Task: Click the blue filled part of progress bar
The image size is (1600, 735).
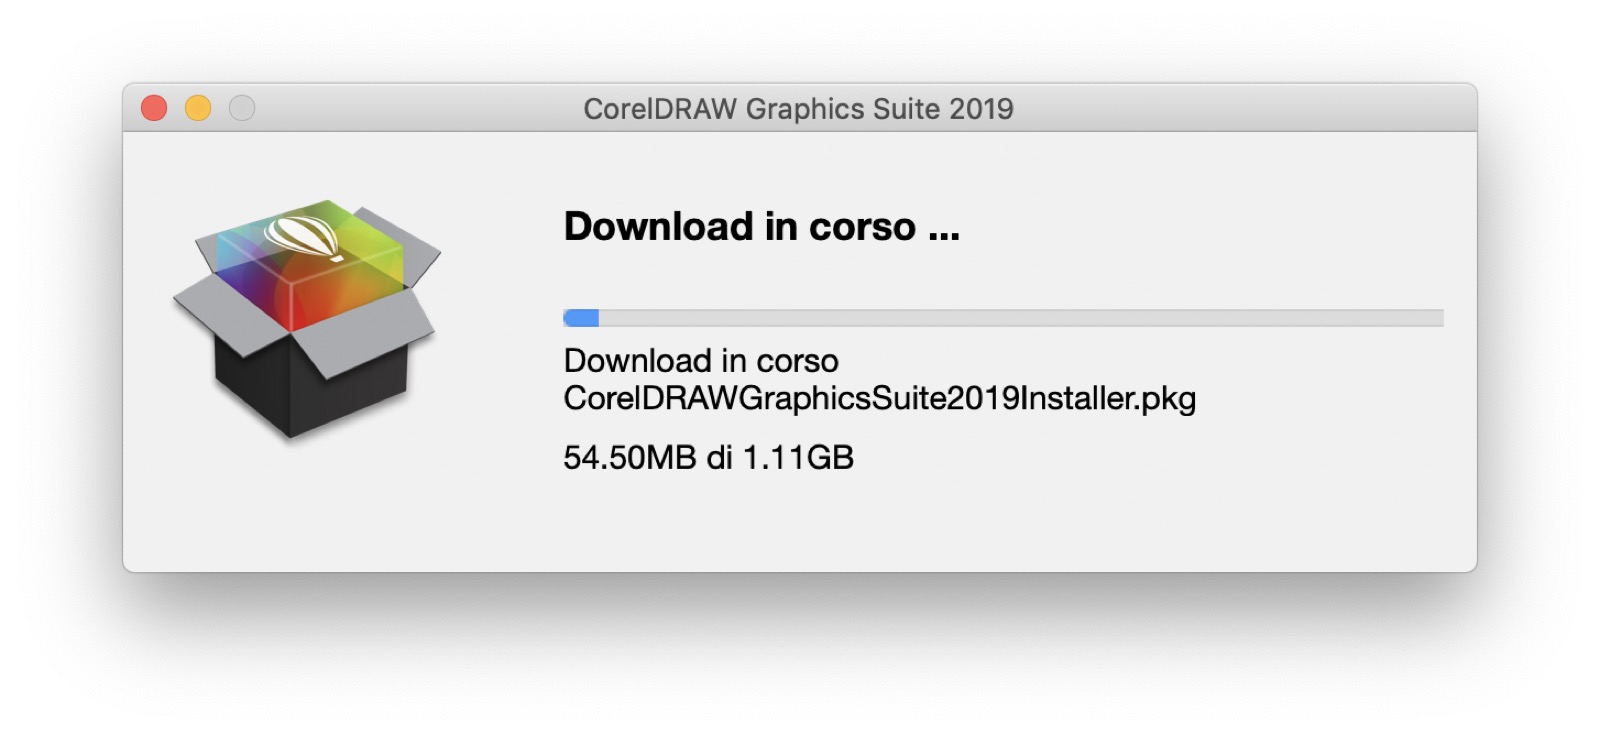Action: (581, 318)
